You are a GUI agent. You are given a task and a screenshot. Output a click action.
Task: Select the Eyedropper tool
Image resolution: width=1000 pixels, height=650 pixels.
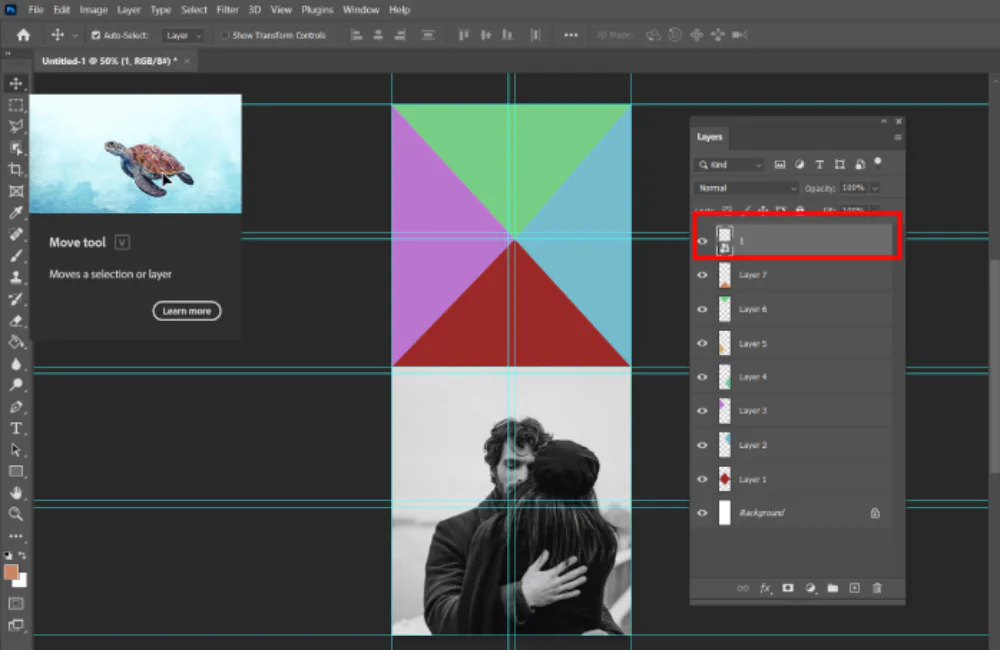coord(16,213)
